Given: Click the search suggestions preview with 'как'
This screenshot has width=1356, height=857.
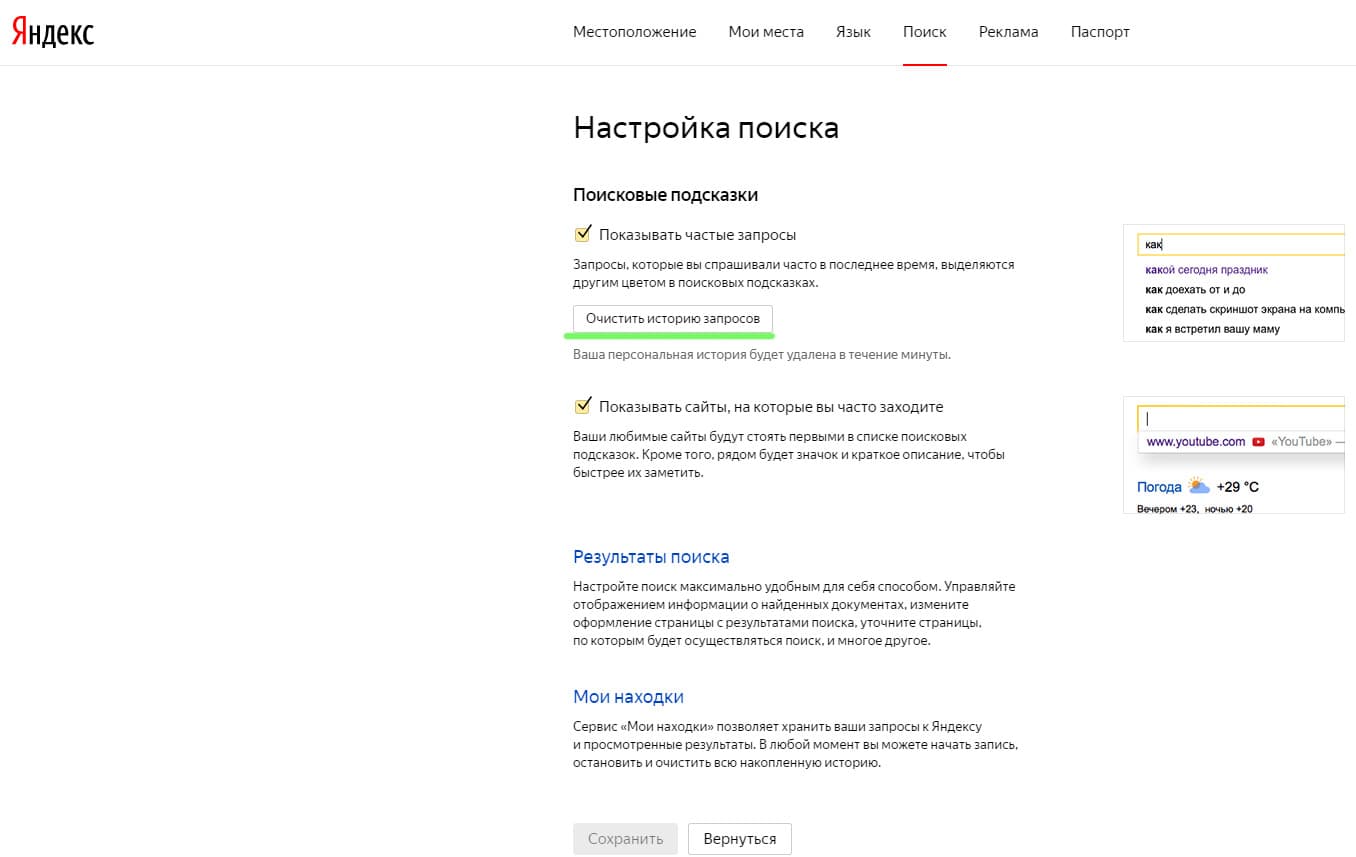Looking at the screenshot, I should [1234, 283].
